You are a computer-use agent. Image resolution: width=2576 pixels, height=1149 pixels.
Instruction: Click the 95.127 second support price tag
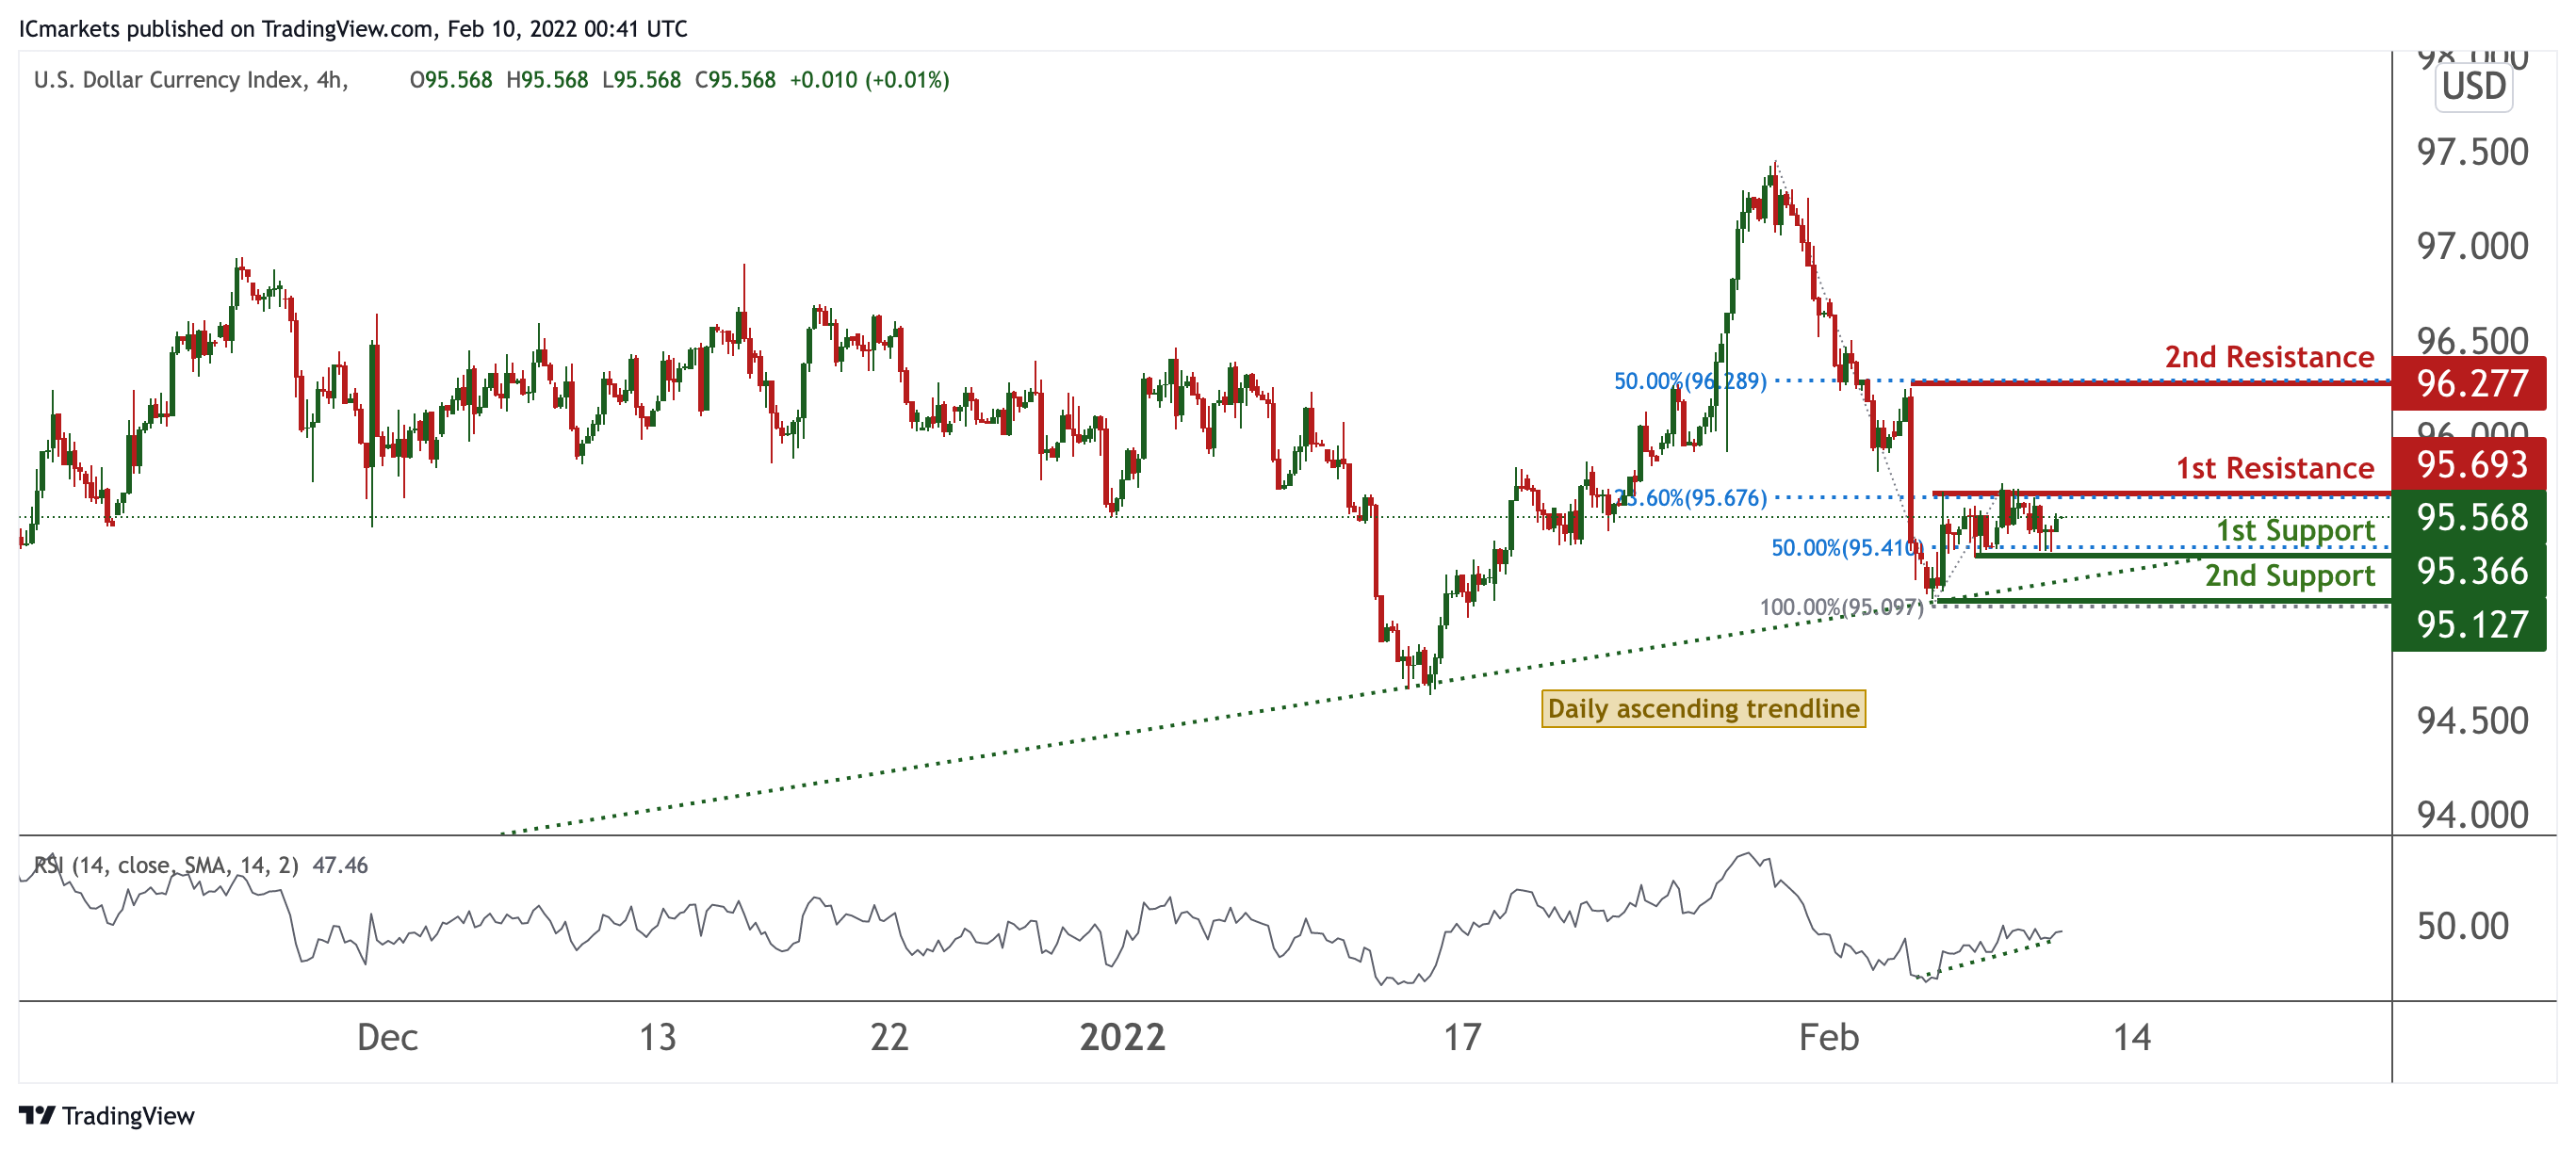2471,625
